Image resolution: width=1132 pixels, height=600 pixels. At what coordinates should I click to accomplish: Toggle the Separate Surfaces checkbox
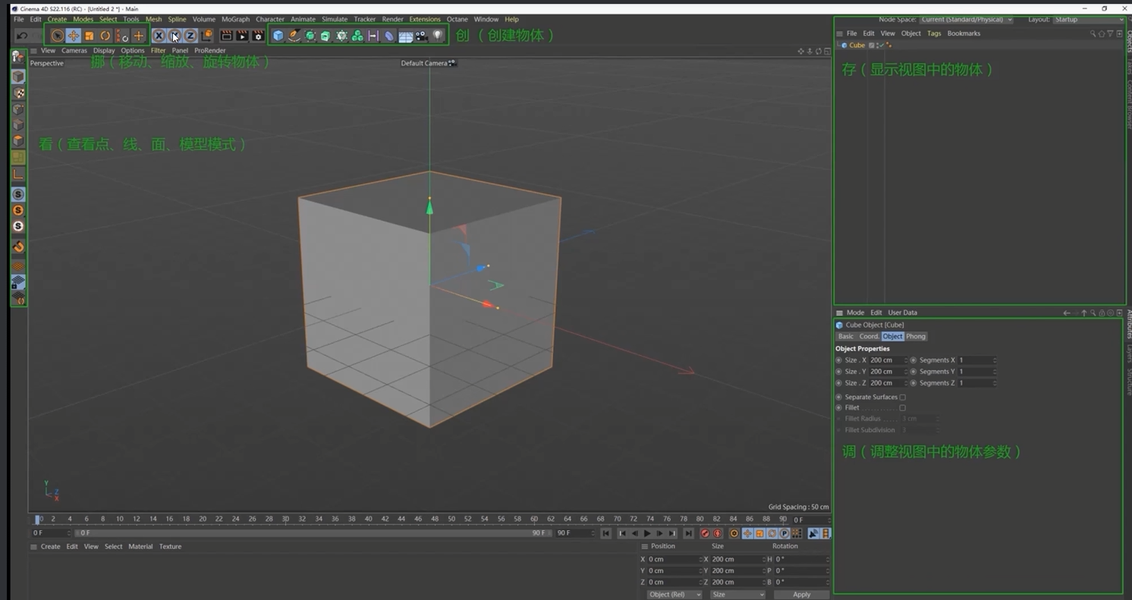[902, 397]
